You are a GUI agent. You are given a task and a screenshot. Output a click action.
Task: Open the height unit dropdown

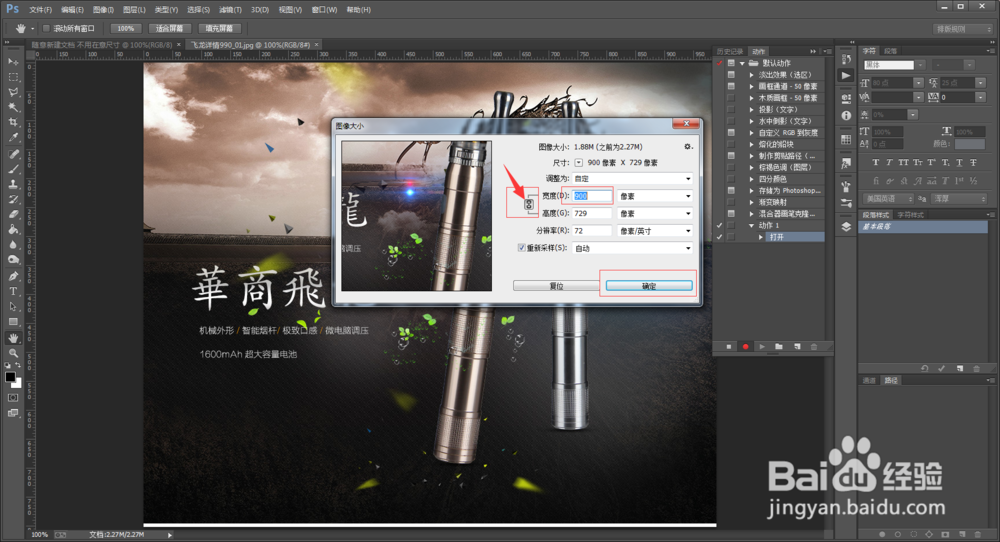pyautogui.click(x=655, y=213)
